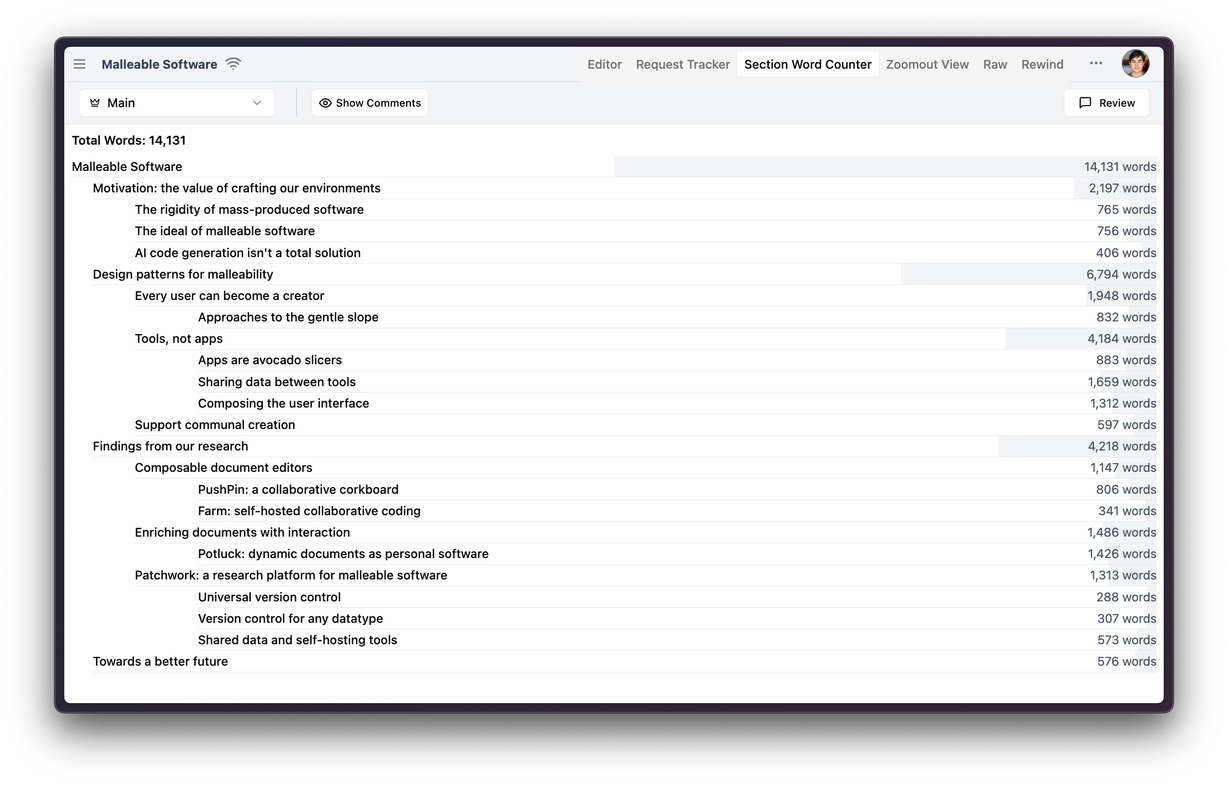Viewport: 1228px width, 785px height.
Task: Click the Tools, not apps word-count bar
Action: click(1080, 339)
